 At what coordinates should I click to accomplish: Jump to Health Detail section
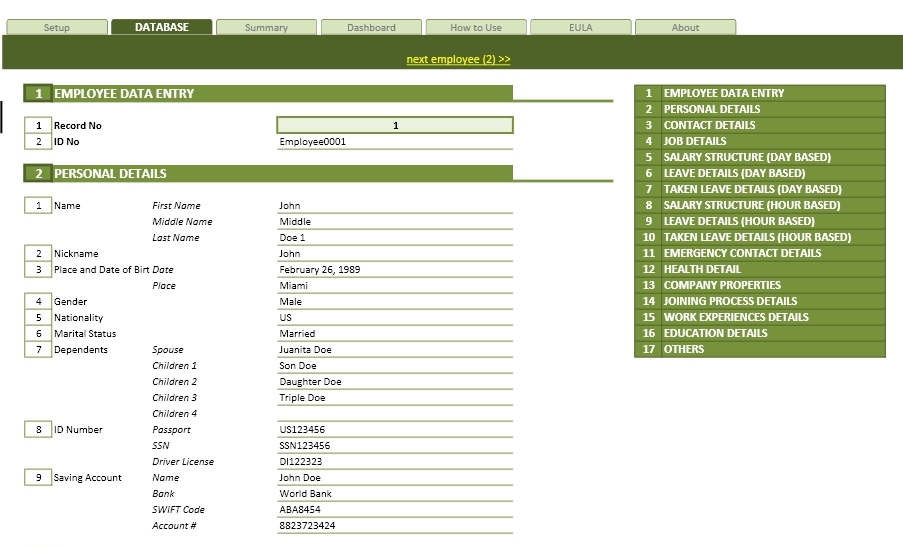[x=702, y=269]
